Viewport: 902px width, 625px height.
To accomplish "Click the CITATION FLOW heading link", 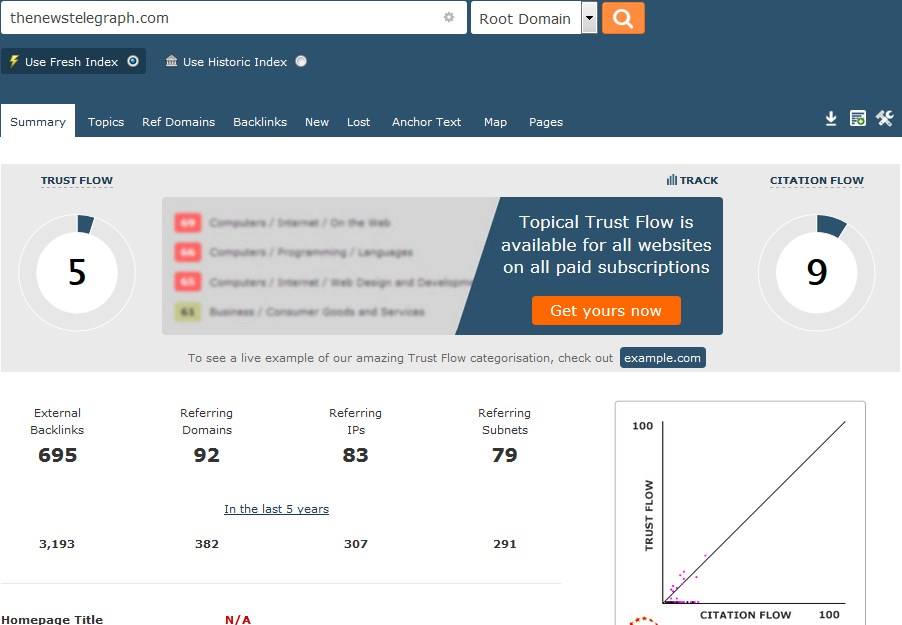I will pos(817,180).
